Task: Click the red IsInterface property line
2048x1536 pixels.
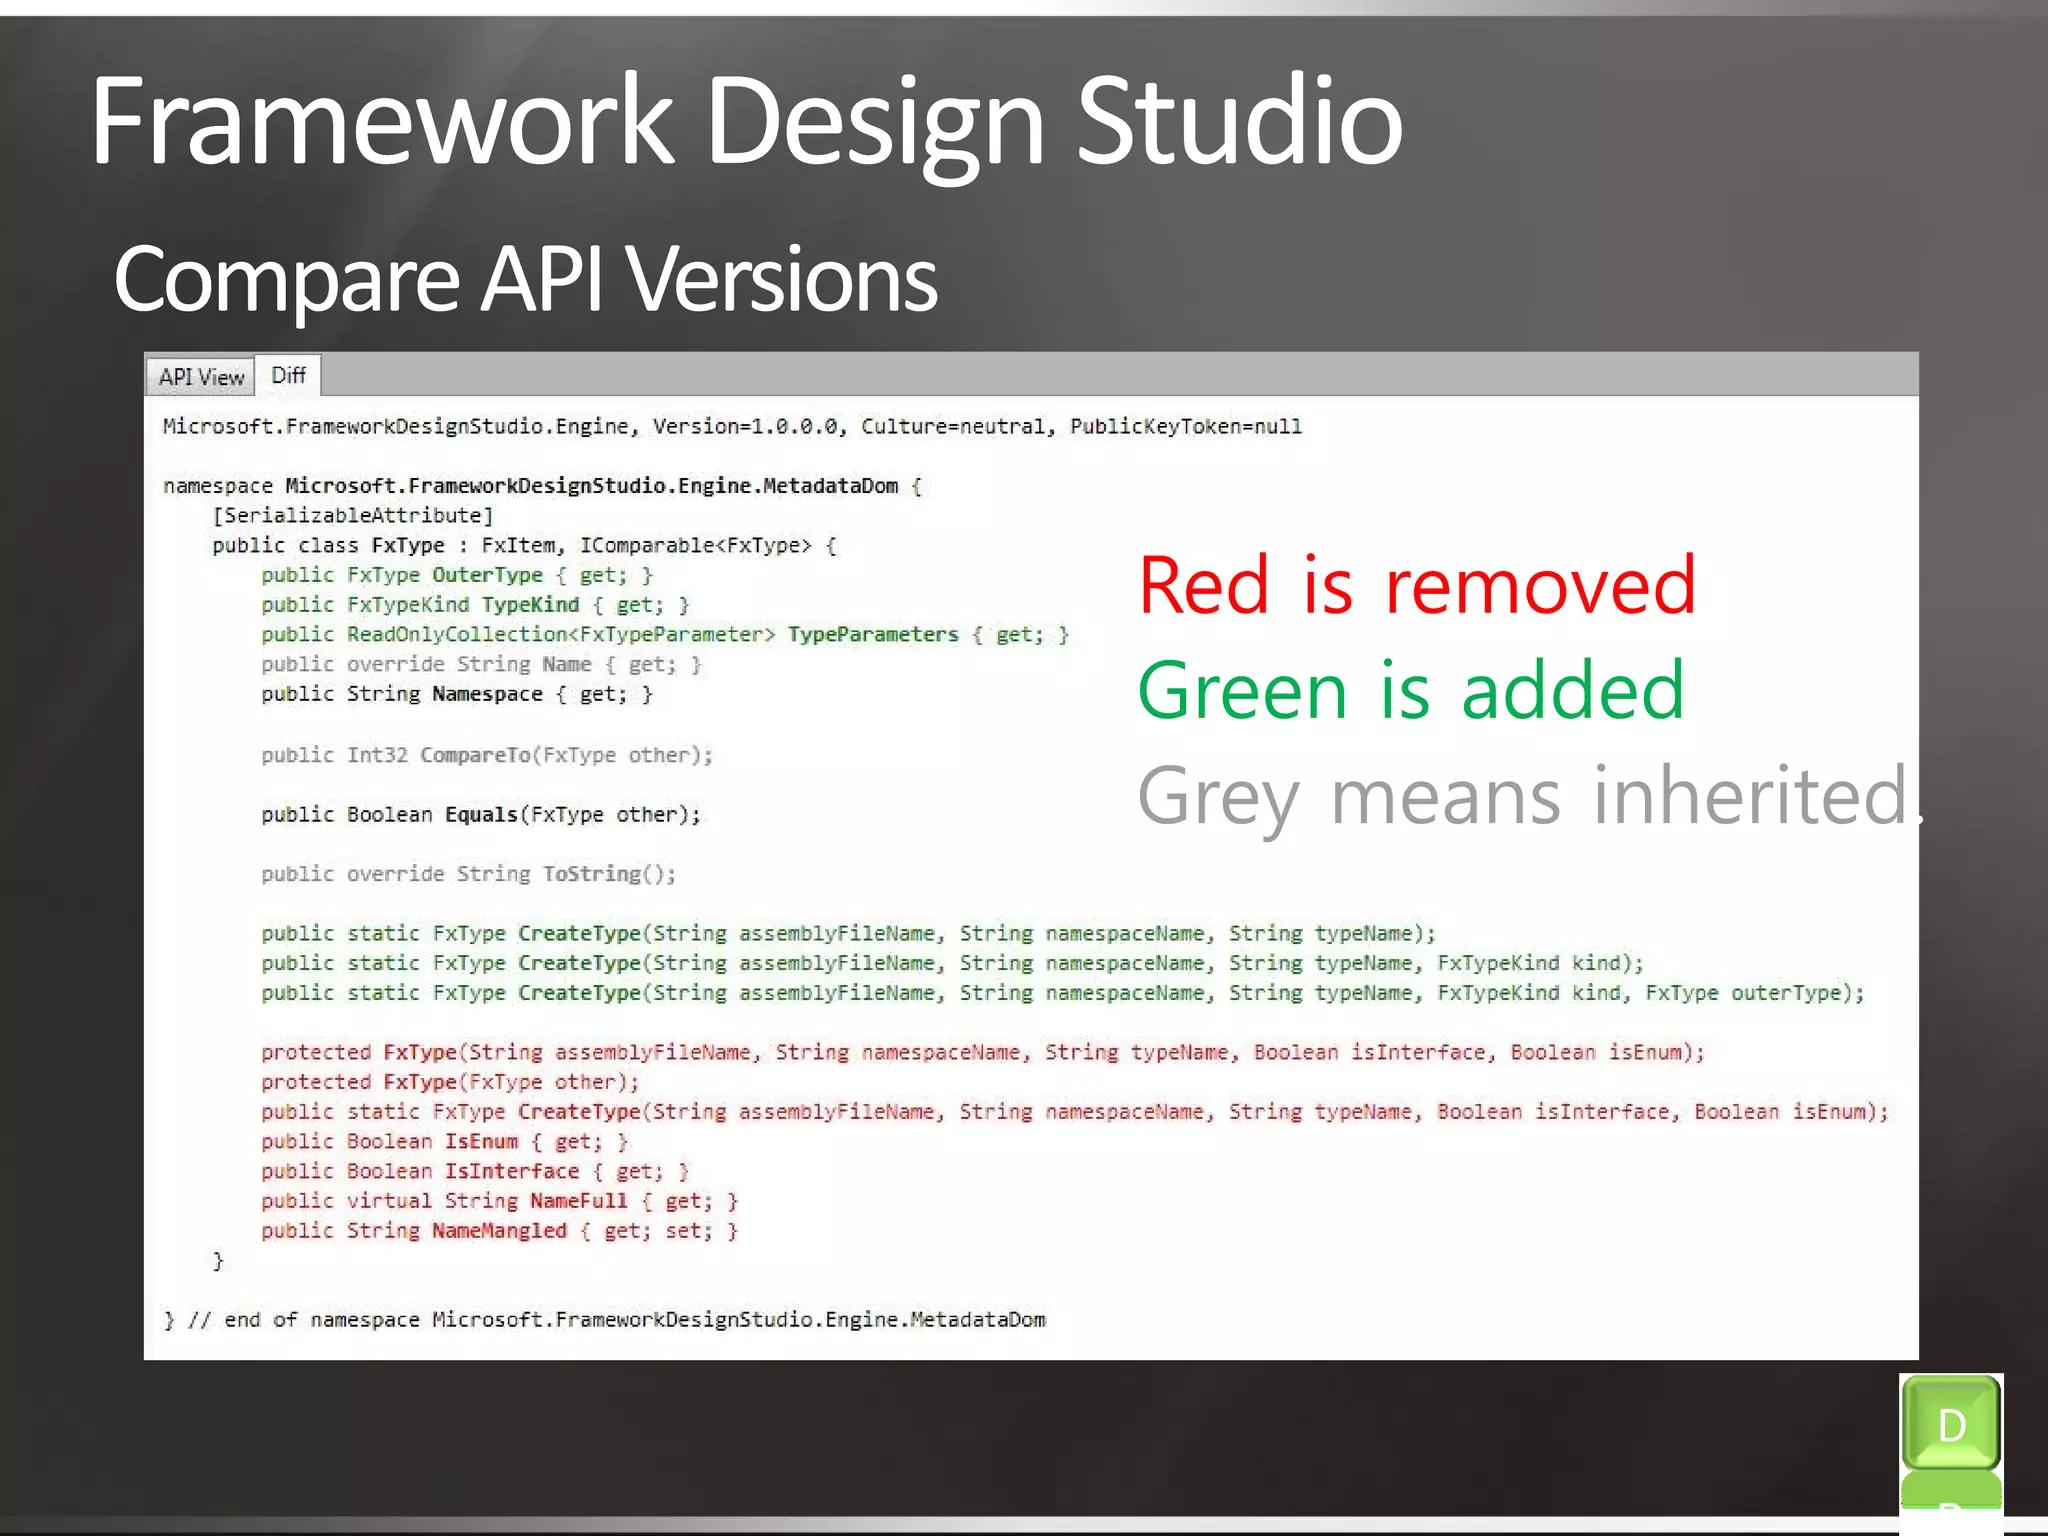Action: [475, 1171]
